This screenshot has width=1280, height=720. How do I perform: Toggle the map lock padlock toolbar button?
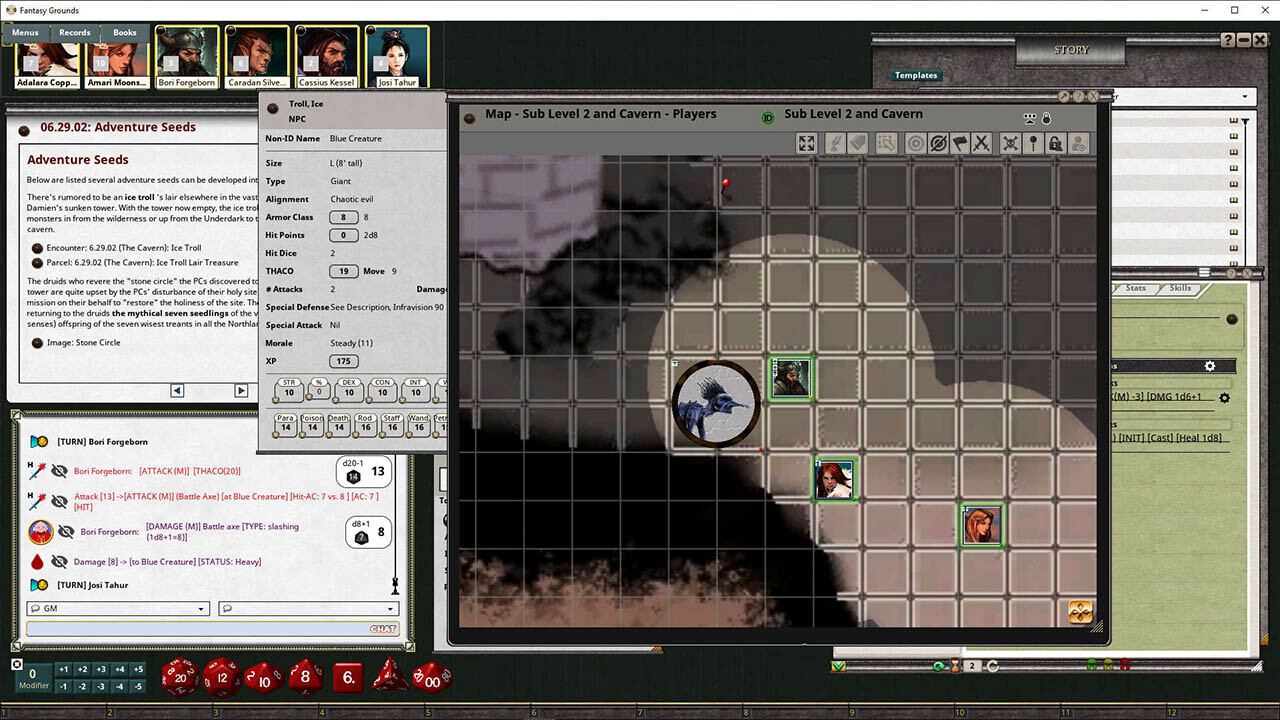tap(1055, 144)
